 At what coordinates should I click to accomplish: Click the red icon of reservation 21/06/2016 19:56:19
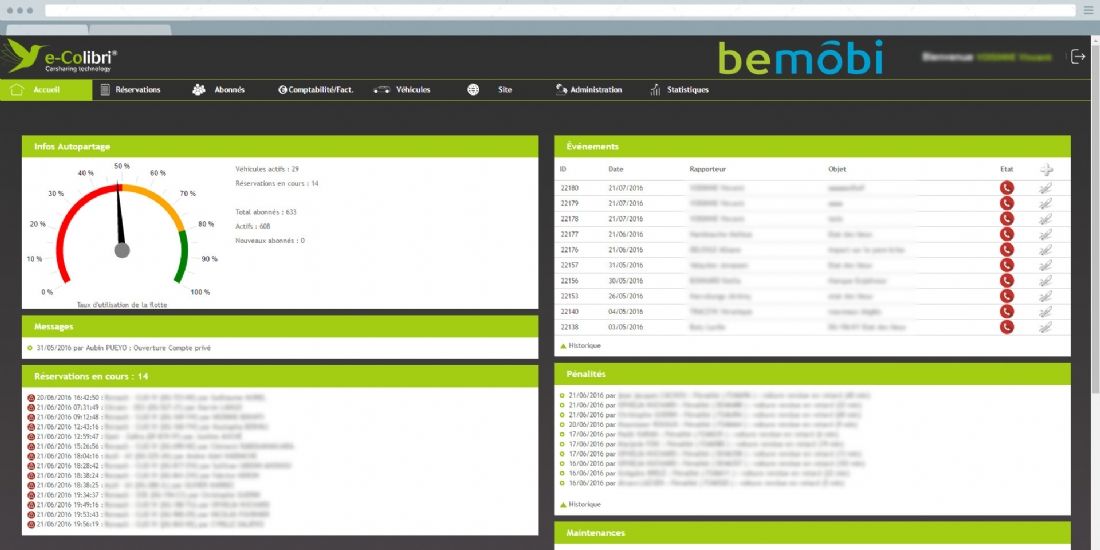click(x=31, y=525)
